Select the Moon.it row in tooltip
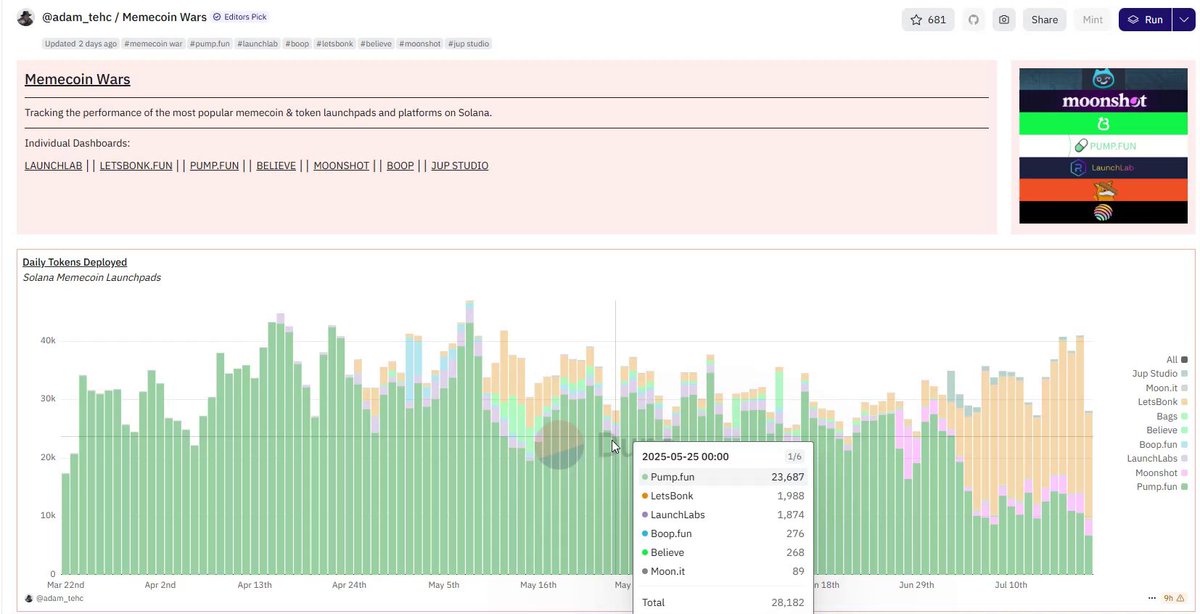1200x614 pixels. click(723, 571)
